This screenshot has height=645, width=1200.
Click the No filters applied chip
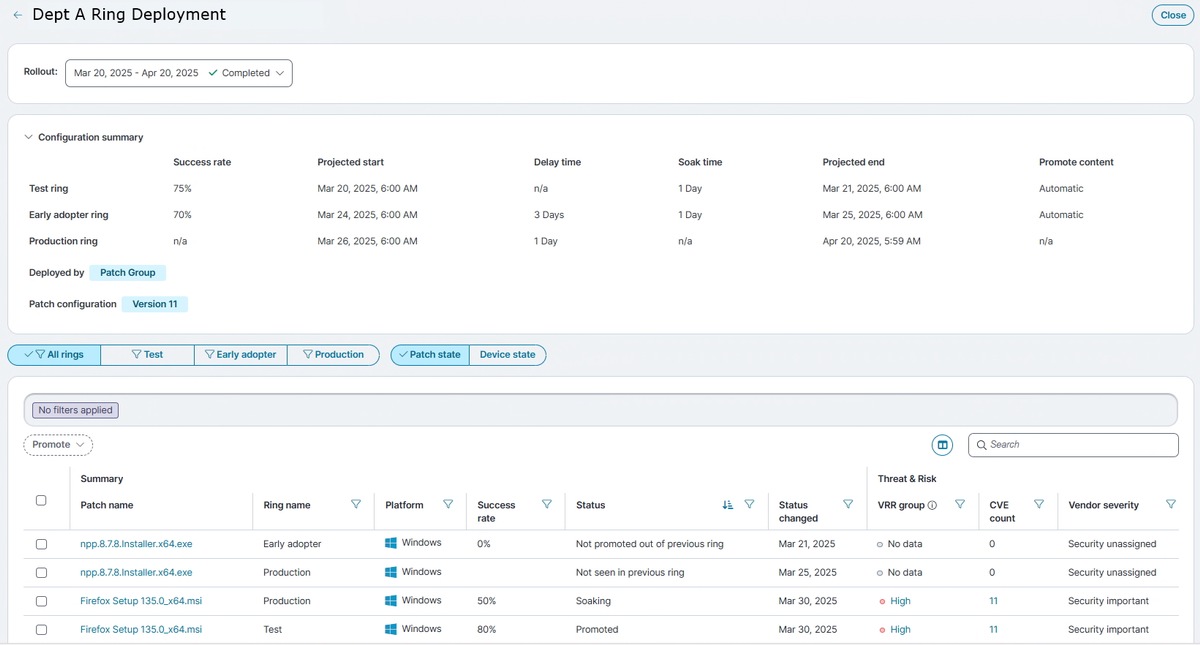(75, 410)
